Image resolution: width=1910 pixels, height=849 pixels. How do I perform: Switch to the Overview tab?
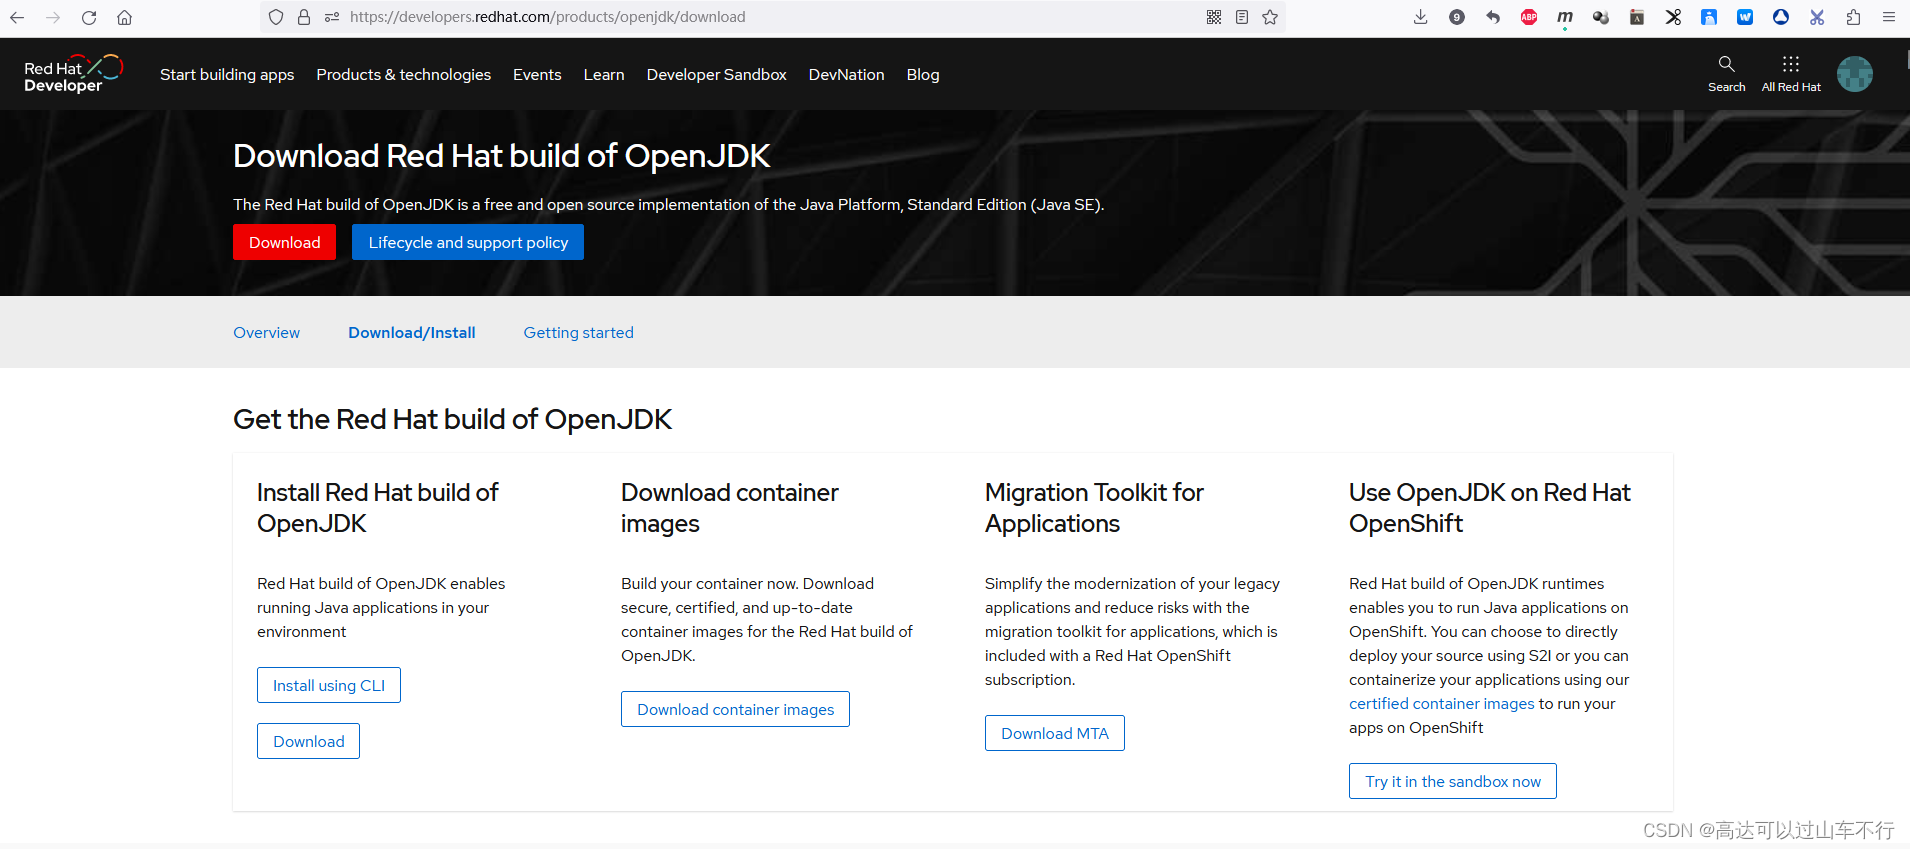click(266, 333)
